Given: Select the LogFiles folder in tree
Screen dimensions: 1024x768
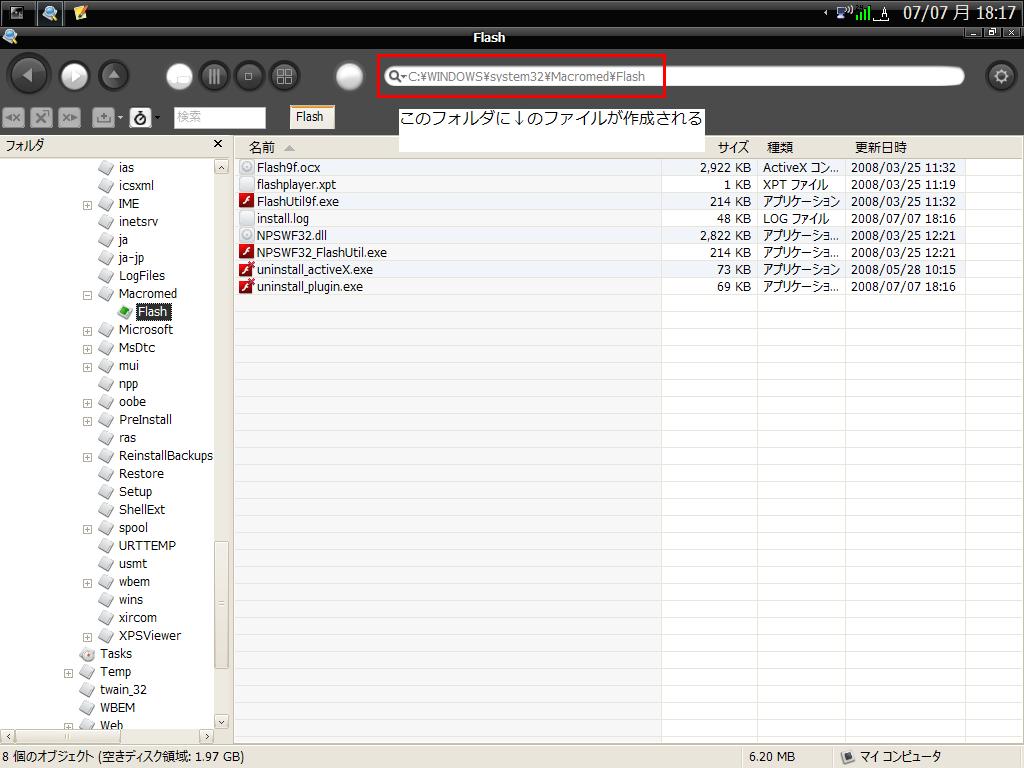Looking at the screenshot, I should (142, 276).
